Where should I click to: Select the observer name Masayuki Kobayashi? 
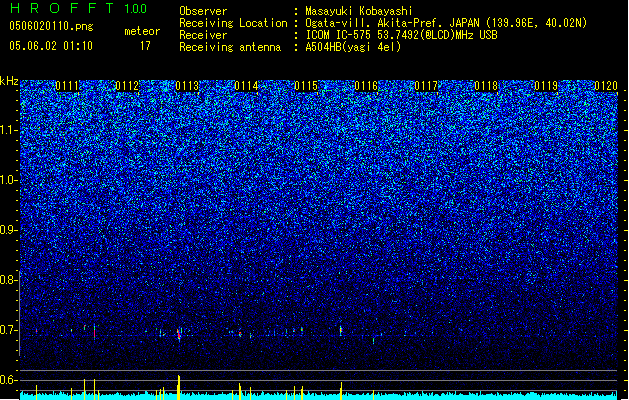tap(359, 11)
